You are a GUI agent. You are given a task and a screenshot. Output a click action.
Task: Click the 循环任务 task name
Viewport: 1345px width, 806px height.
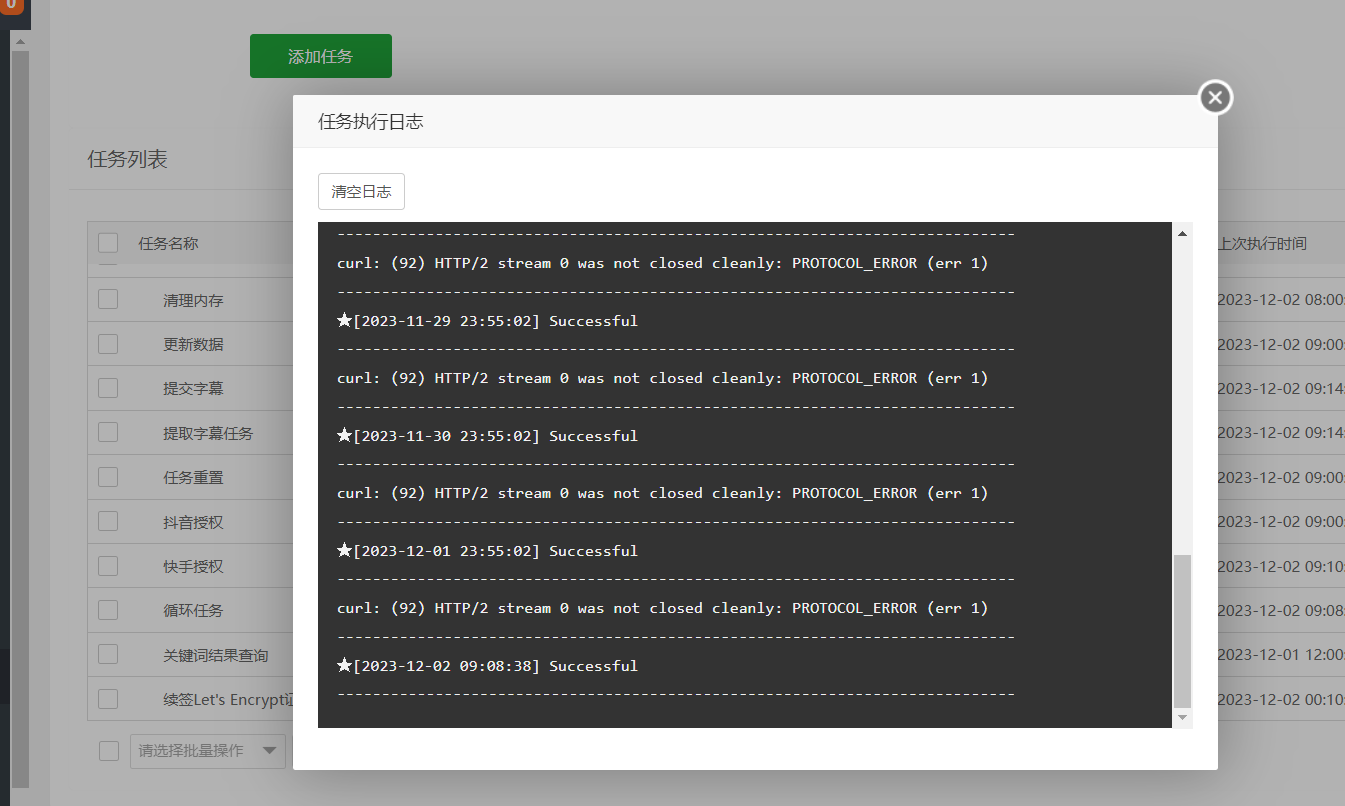click(193, 610)
